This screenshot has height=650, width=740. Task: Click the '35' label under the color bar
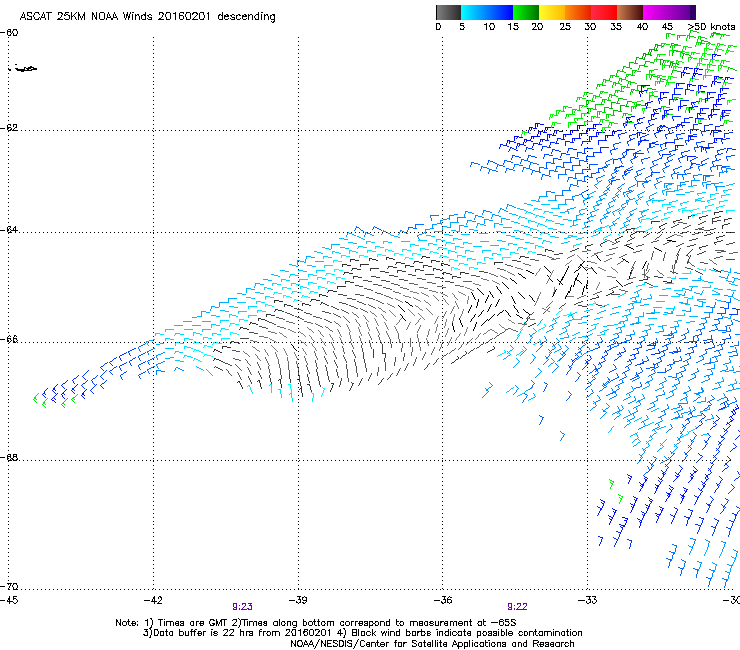click(616, 27)
